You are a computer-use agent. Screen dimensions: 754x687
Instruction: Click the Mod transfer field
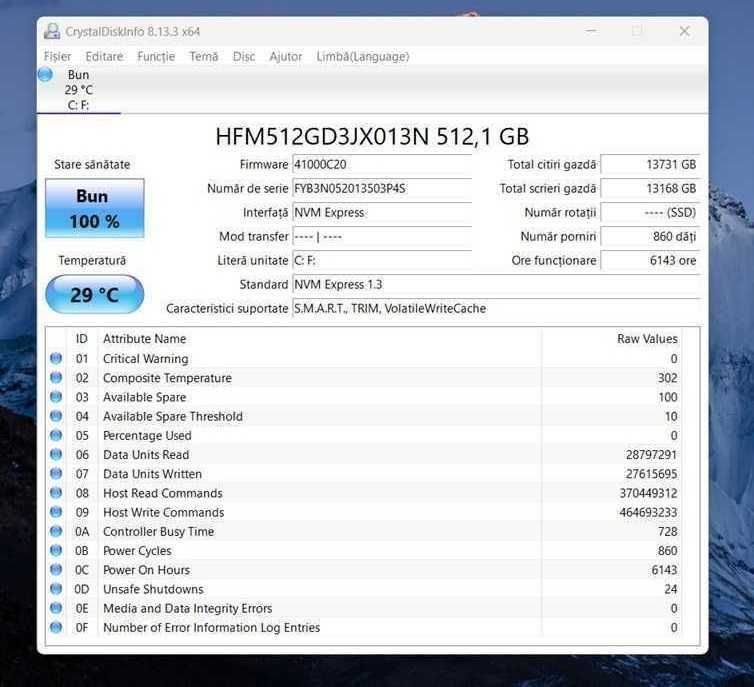click(x=382, y=237)
